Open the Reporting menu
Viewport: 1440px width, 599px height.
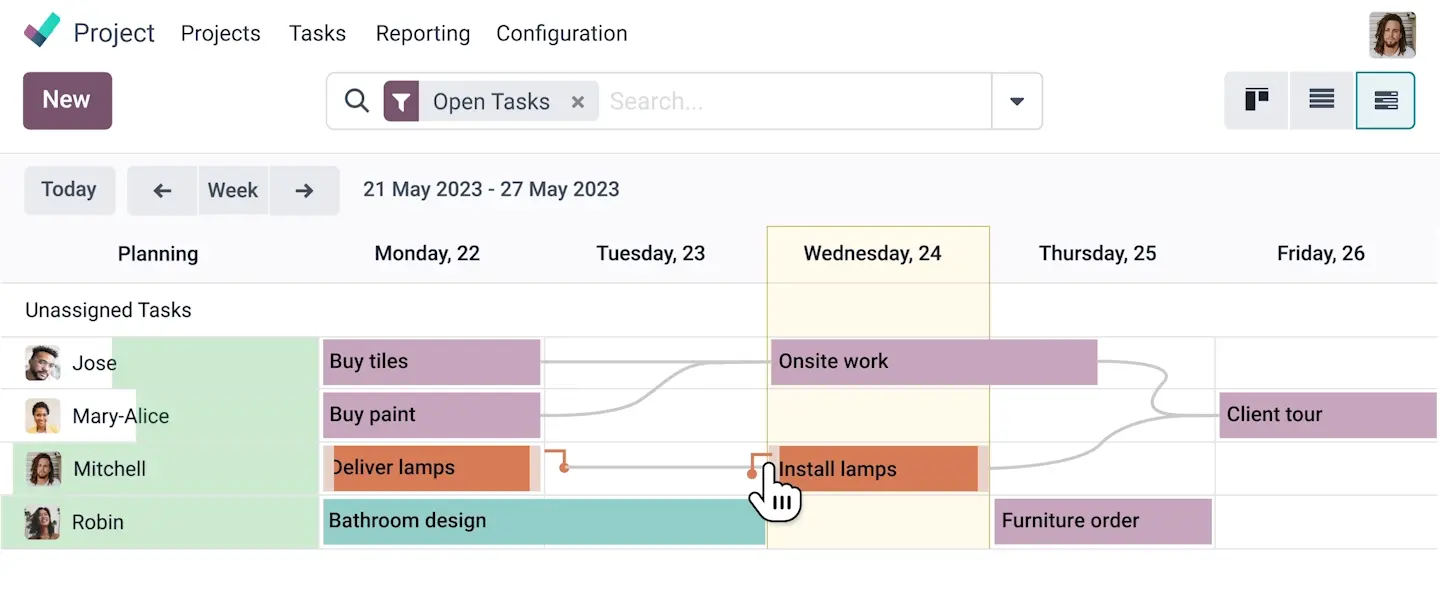[422, 33]
